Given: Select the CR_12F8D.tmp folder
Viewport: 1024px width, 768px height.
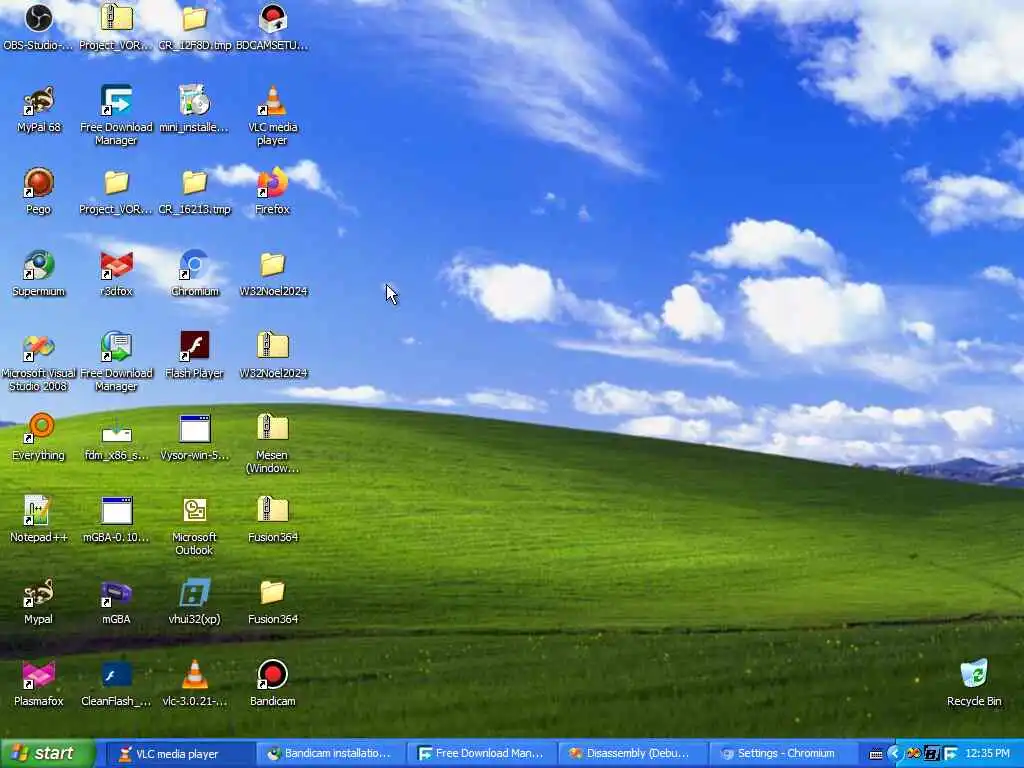Looking at the screenshot, I should pos(195,27).
